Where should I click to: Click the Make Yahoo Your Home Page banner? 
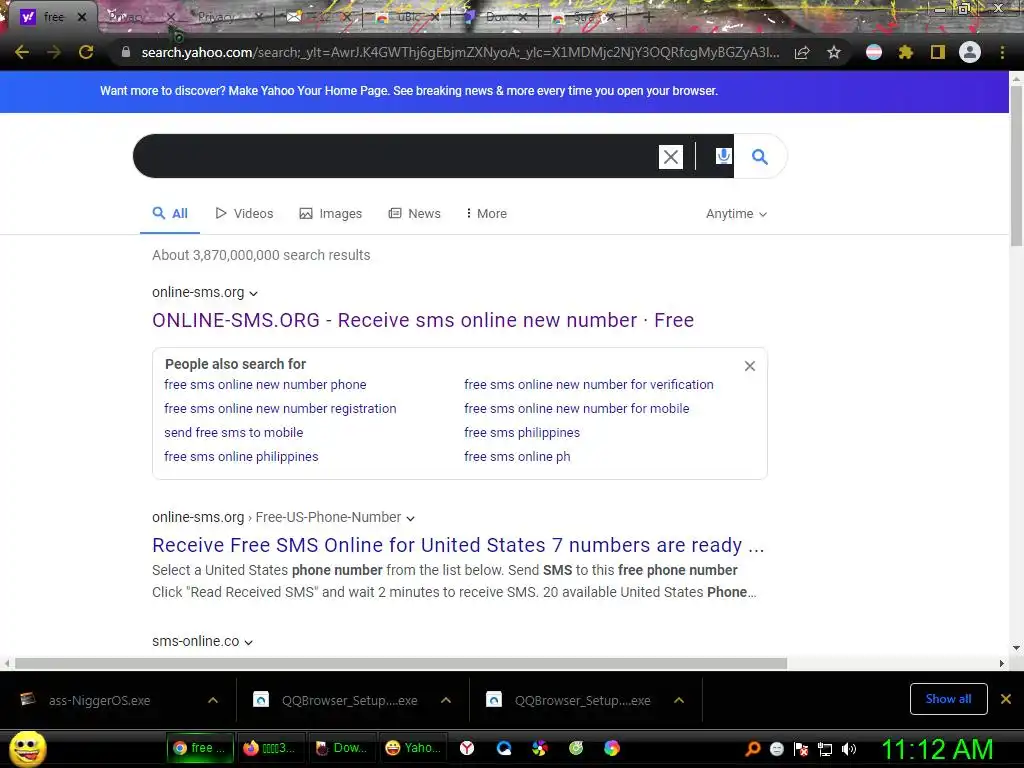pos(409,91)
